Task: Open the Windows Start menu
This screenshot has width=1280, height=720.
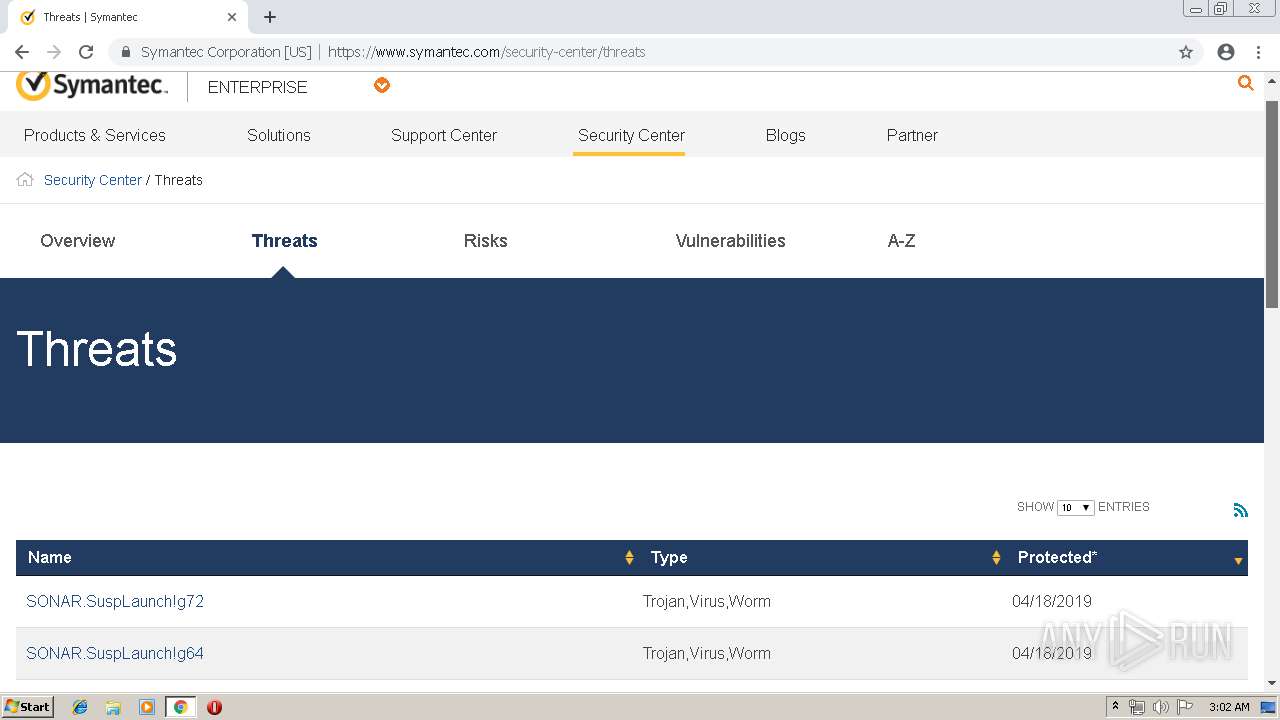Action: (x=28, y=707)
